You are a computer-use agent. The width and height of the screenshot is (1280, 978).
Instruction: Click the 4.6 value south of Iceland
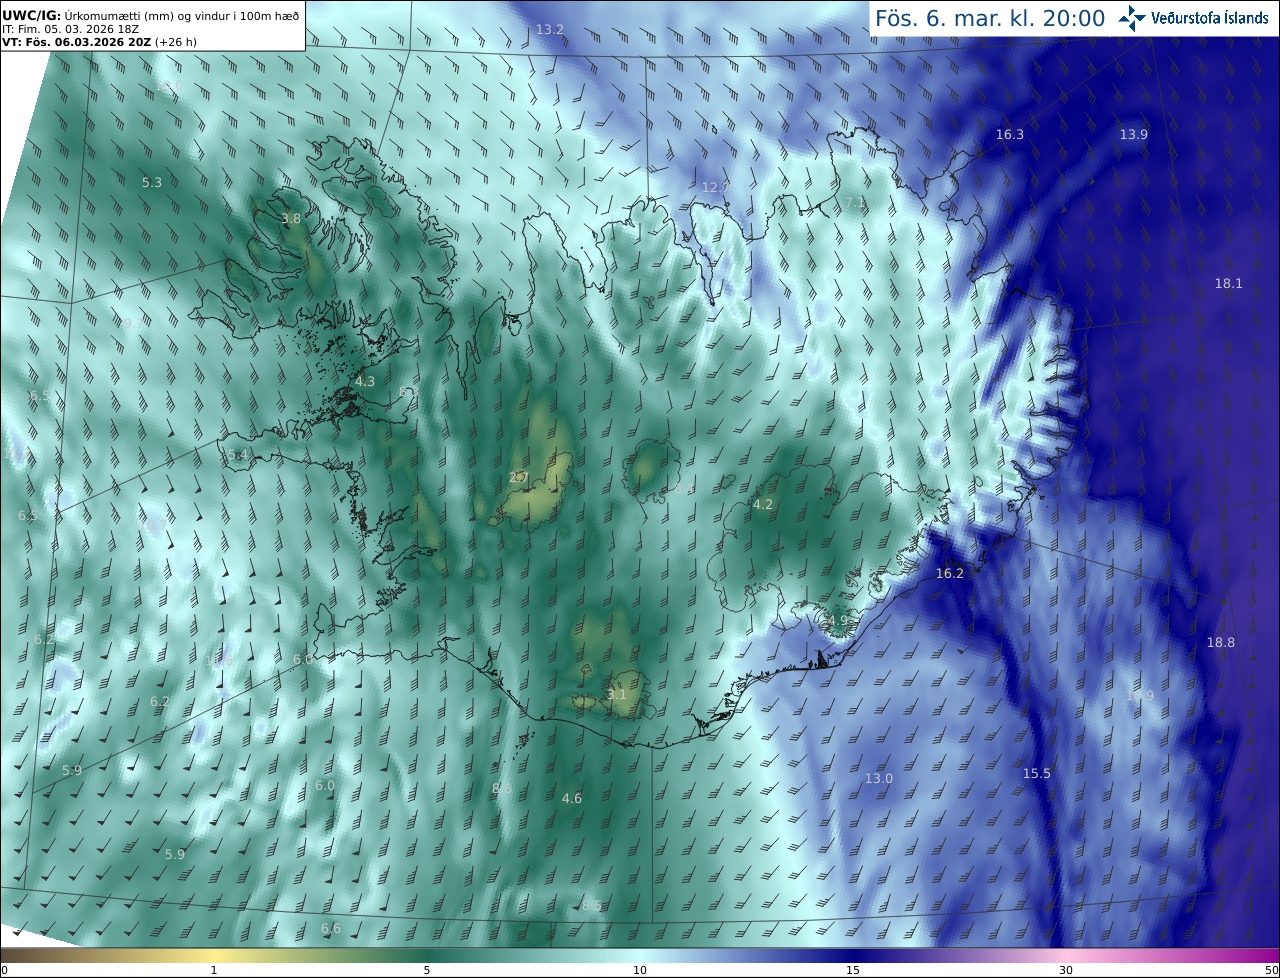572,798
